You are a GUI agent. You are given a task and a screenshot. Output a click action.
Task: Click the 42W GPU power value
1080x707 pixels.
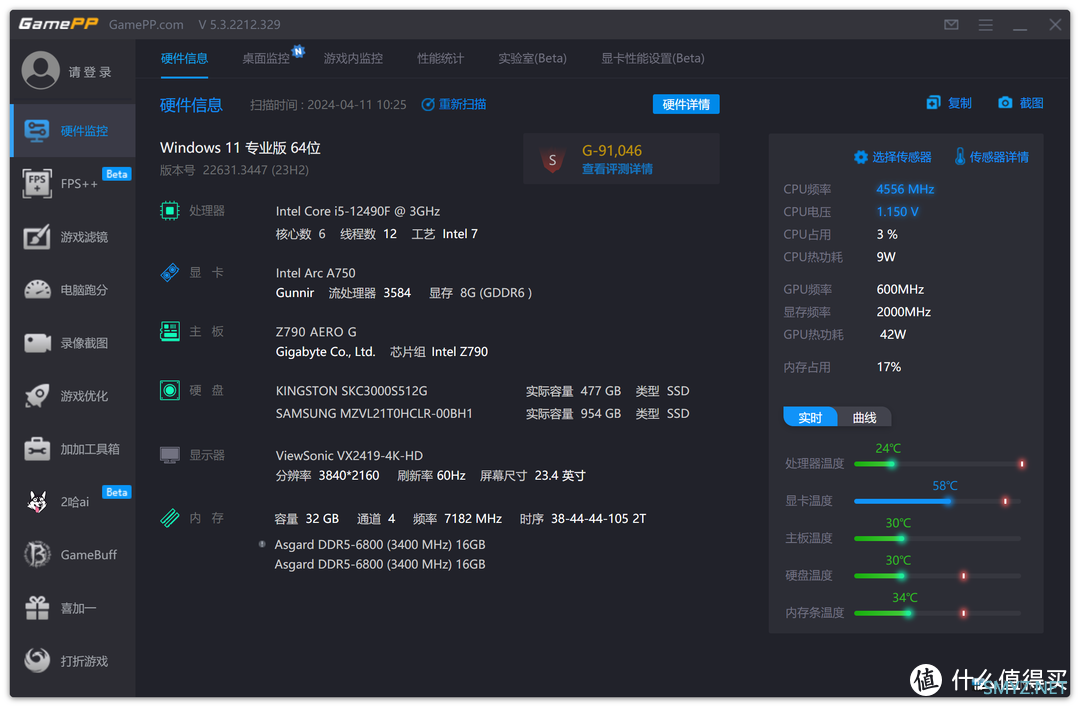893,334
